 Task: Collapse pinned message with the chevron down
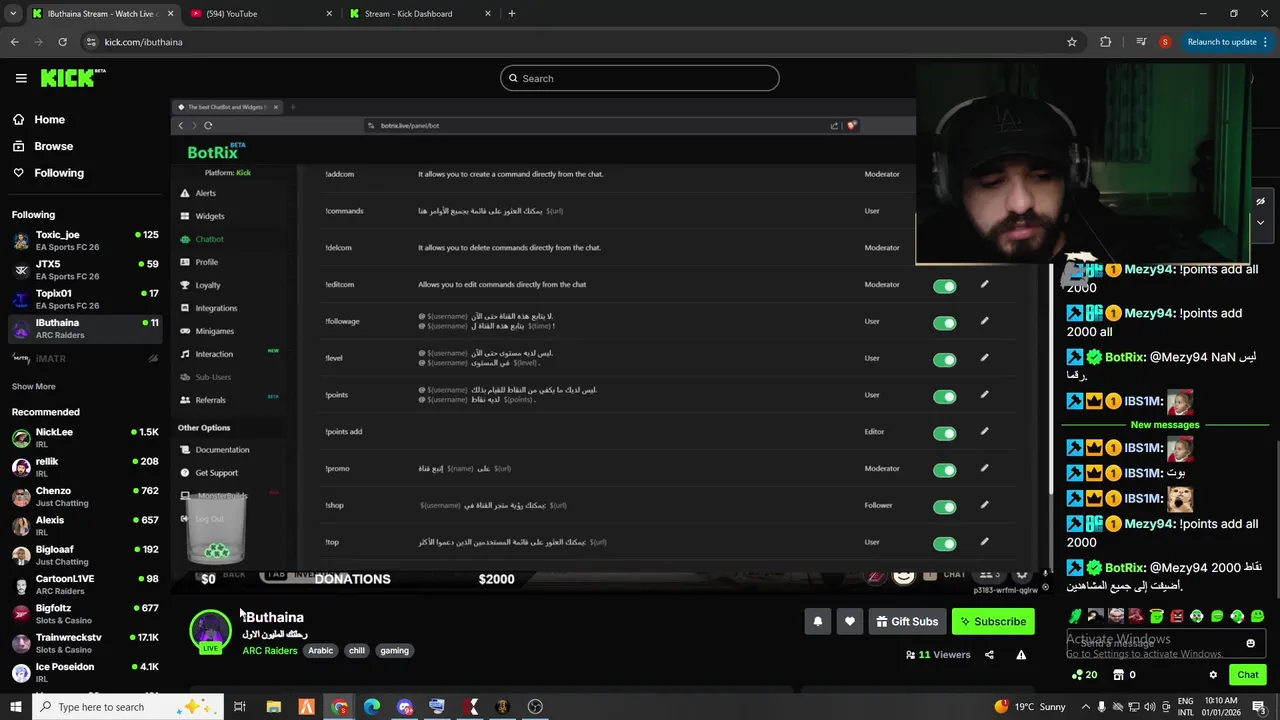(1260, 223)
